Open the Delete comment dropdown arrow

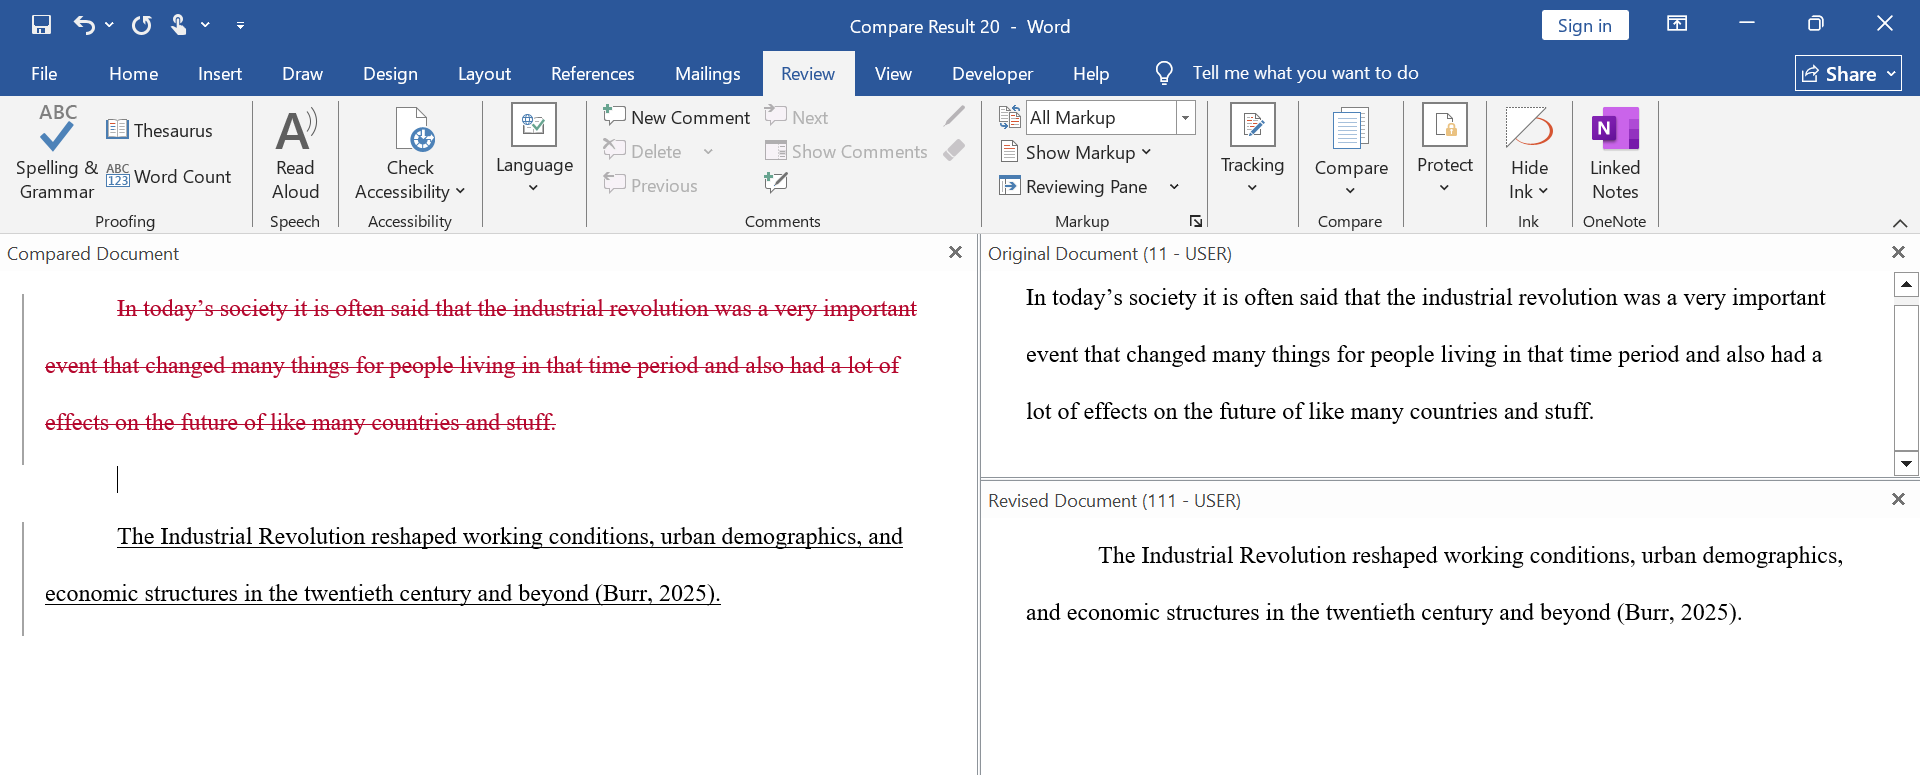(x=708, y=152)
